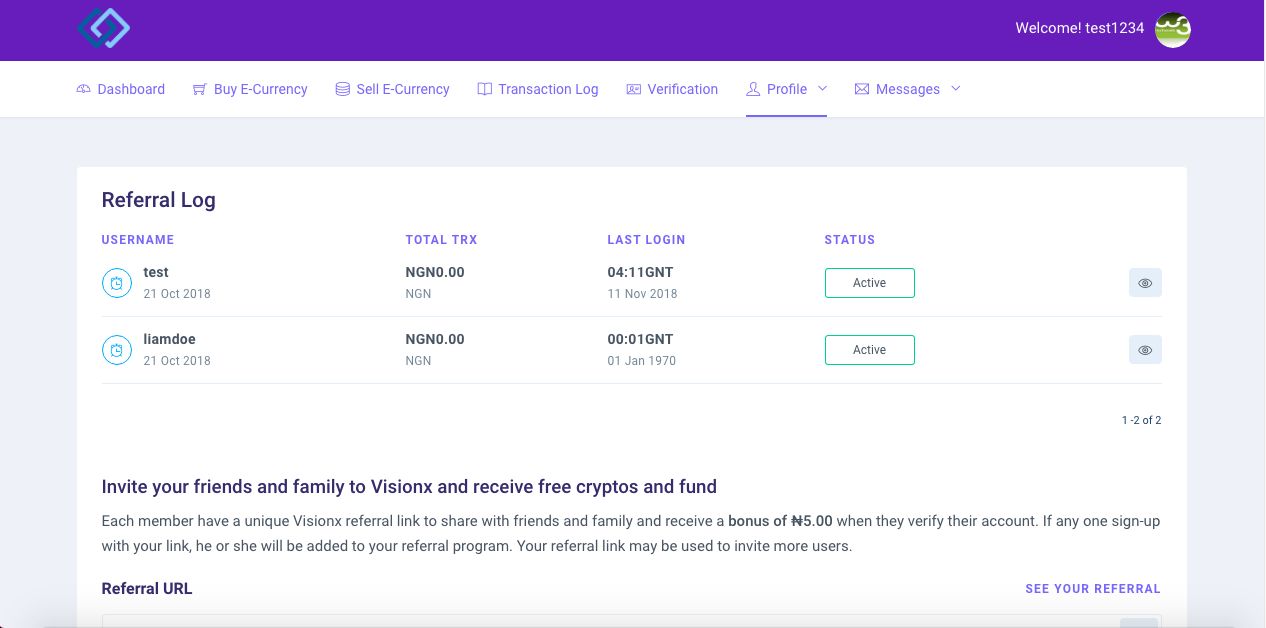Click the Sell E-Currency coins icon

[343, 89]
